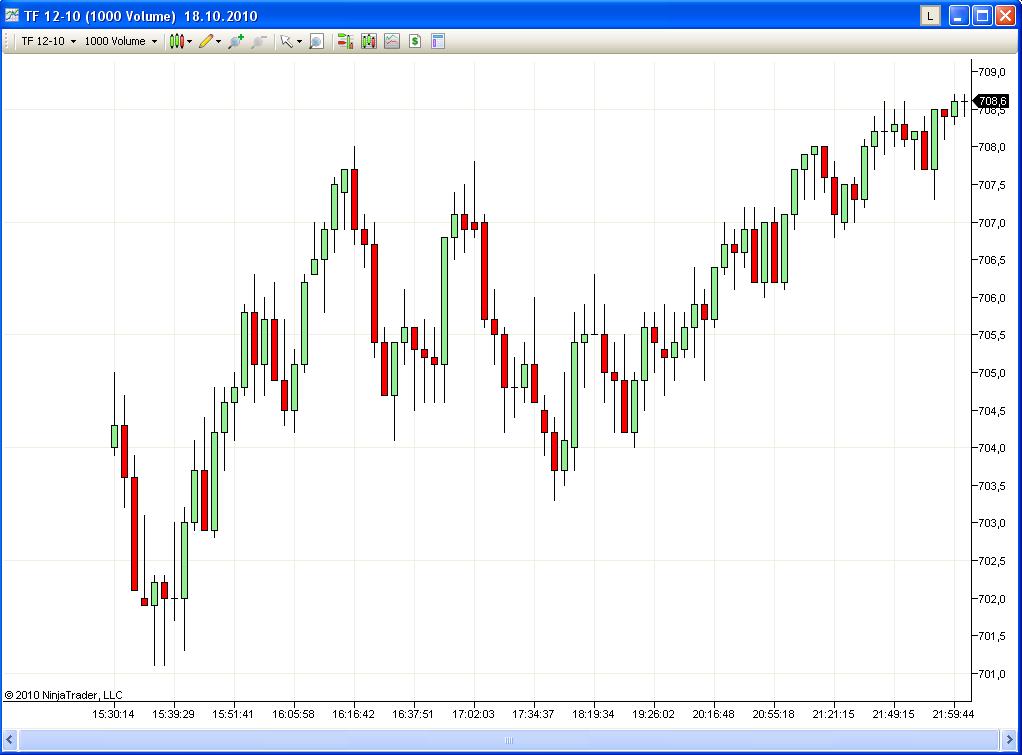
Task: Click the 708,6 current price marker
Action: point(992,101)
